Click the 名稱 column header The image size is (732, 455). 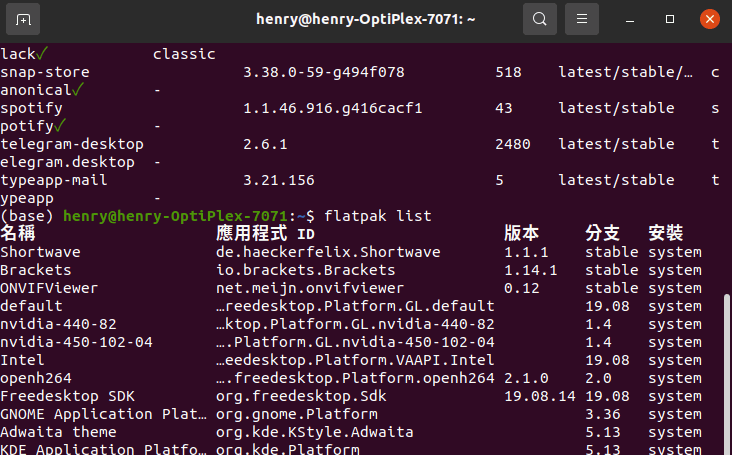[18, 233]
